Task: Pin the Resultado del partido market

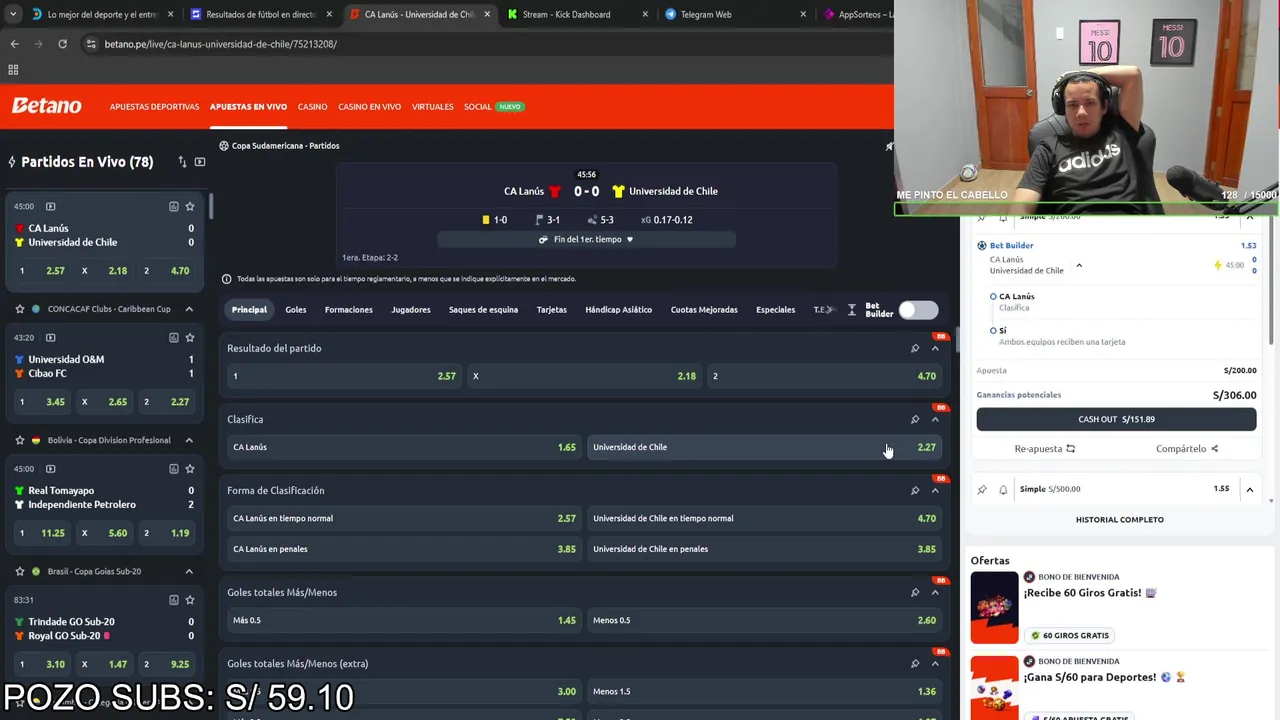Action: click(915, 348)
